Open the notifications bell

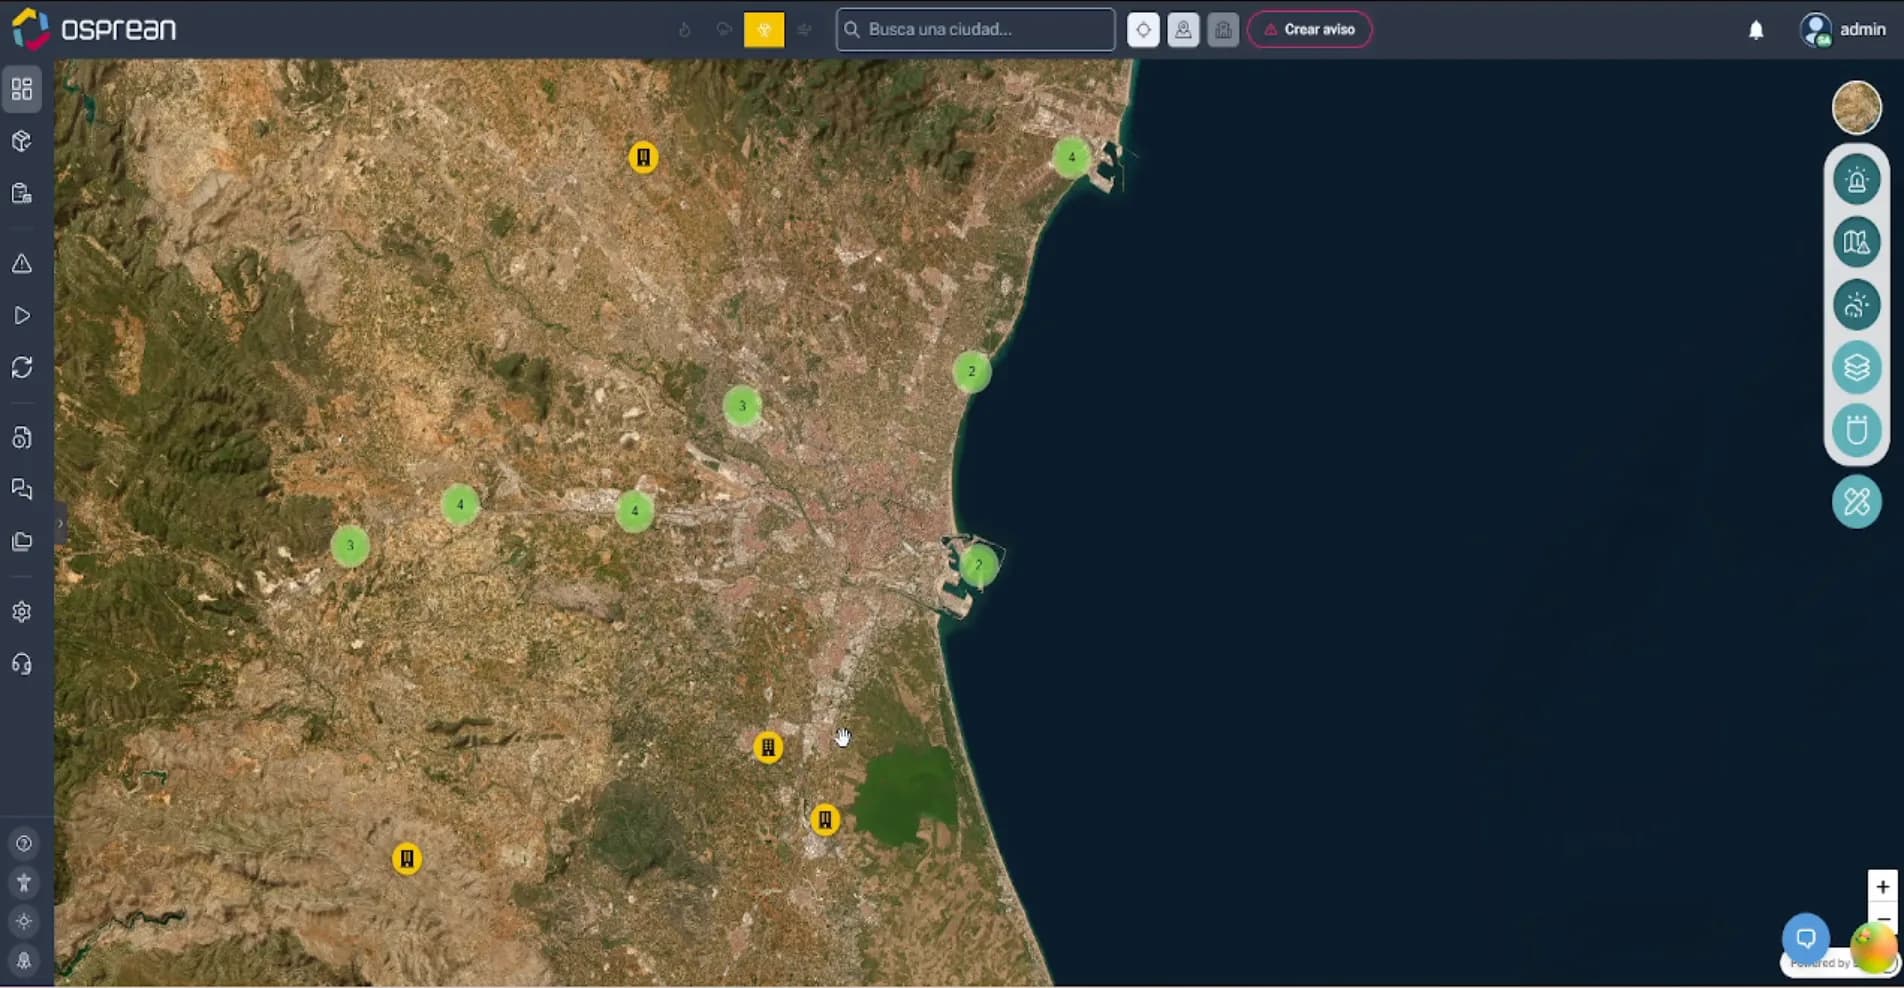click(1756, 30)
